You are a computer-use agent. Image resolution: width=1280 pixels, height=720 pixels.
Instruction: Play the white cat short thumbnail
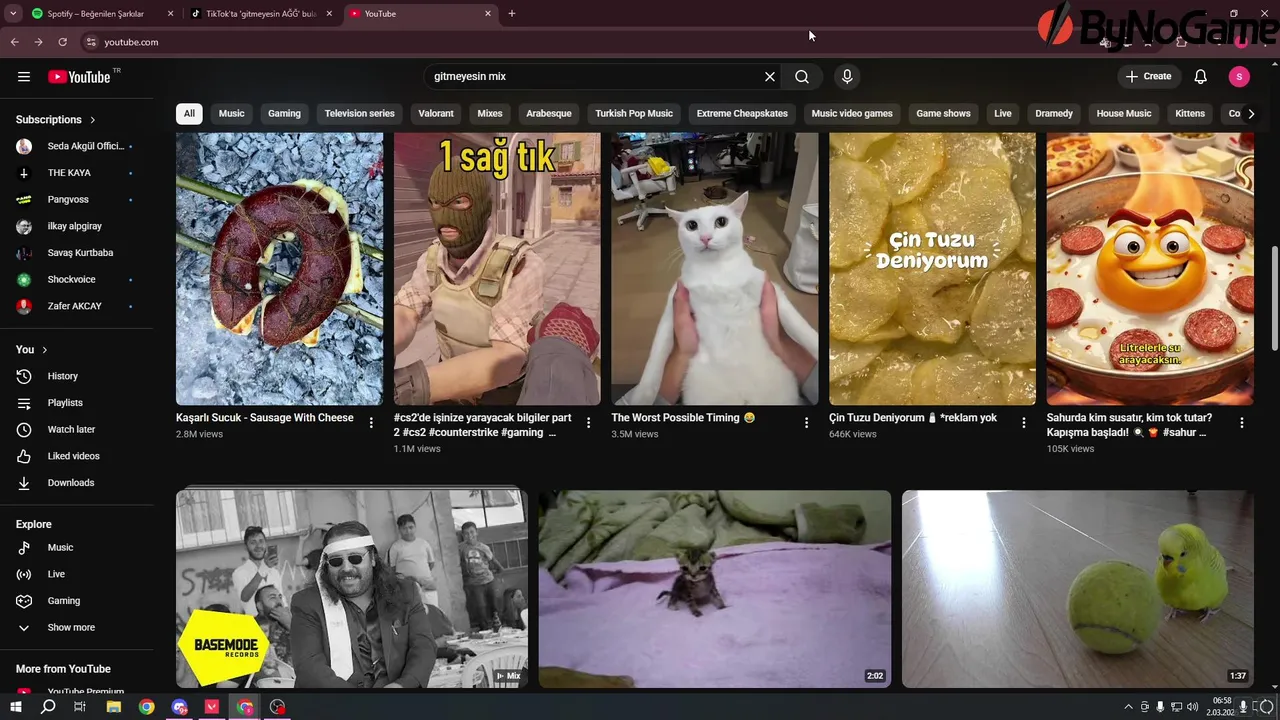(715, 269)
